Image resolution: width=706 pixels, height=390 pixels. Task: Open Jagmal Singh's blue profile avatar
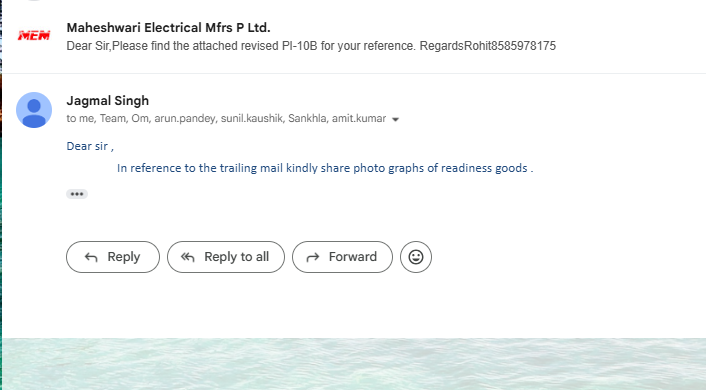click(34, 110)
